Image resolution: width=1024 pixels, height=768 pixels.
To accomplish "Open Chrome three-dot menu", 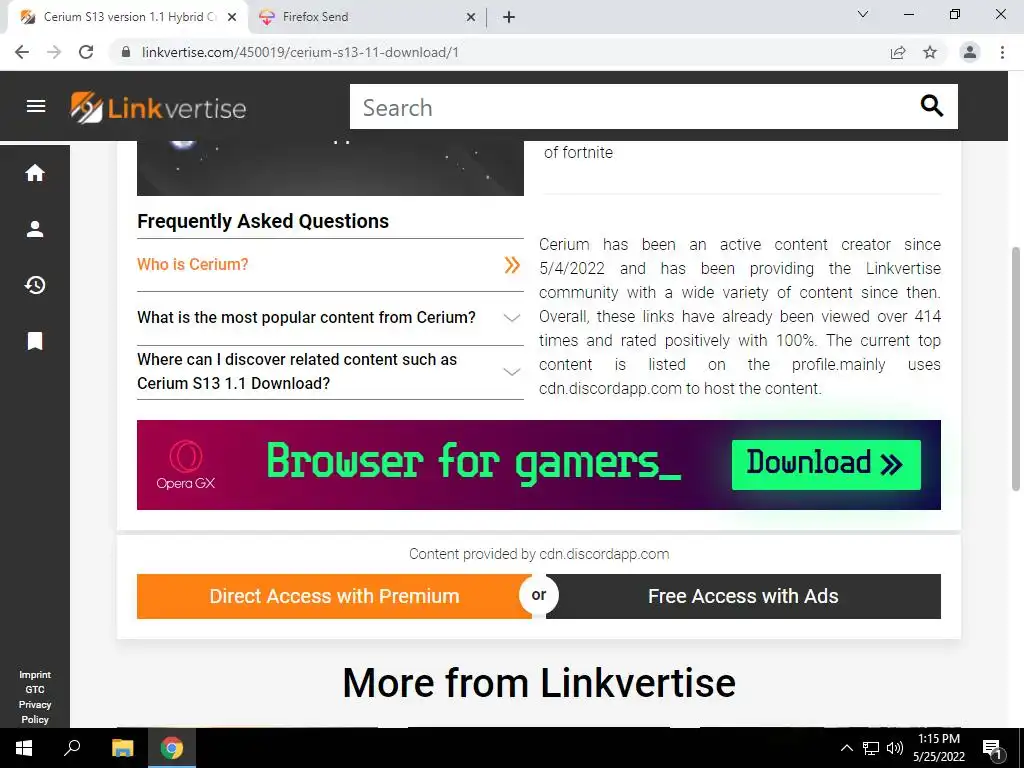I will (1002, 52).
